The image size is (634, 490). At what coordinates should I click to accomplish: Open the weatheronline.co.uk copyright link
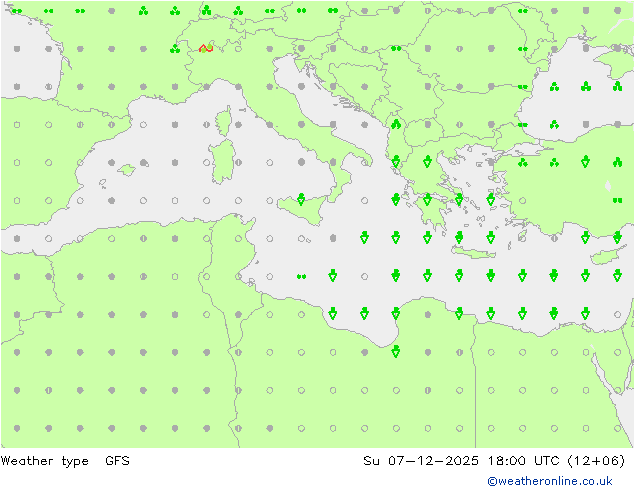[x=550, y=481]
